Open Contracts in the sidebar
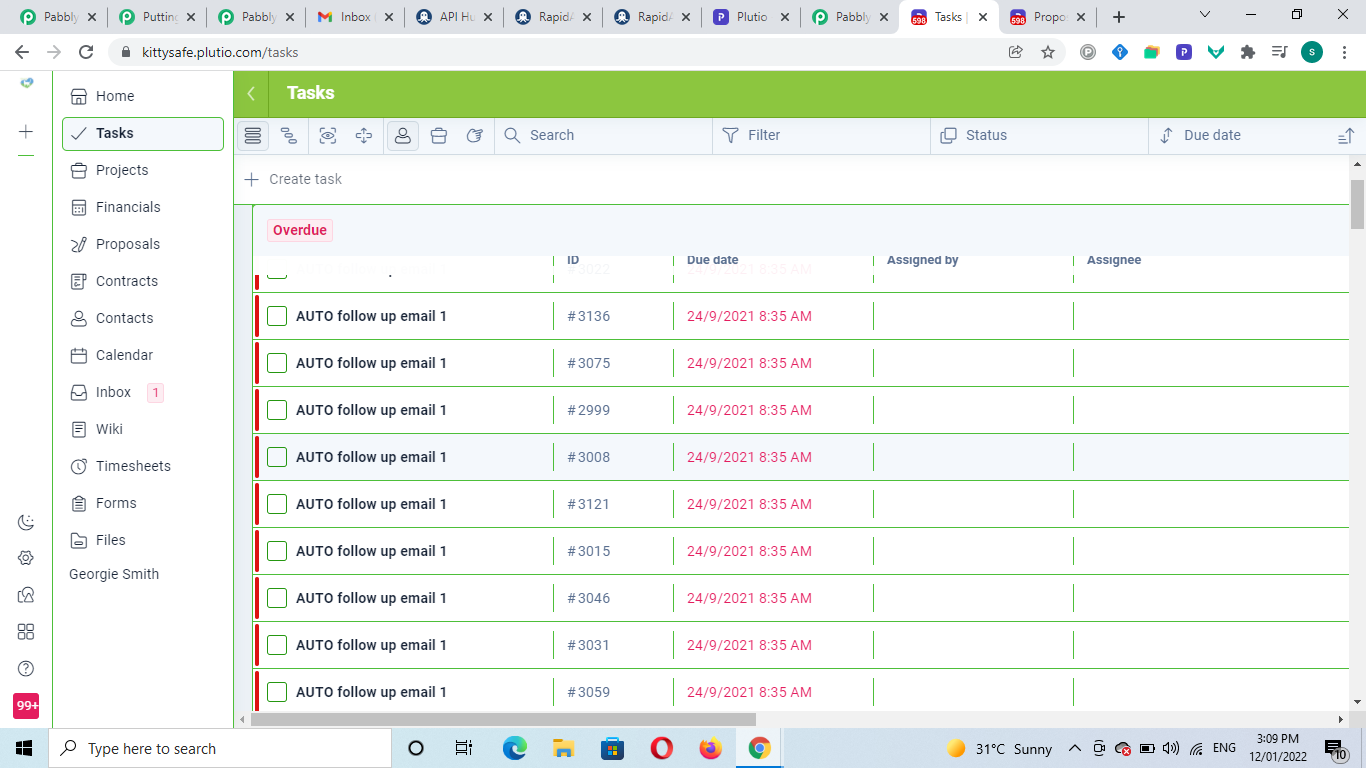Image resolution: width=1366 pixels, height=768 pixels. (x=143, y=281)
